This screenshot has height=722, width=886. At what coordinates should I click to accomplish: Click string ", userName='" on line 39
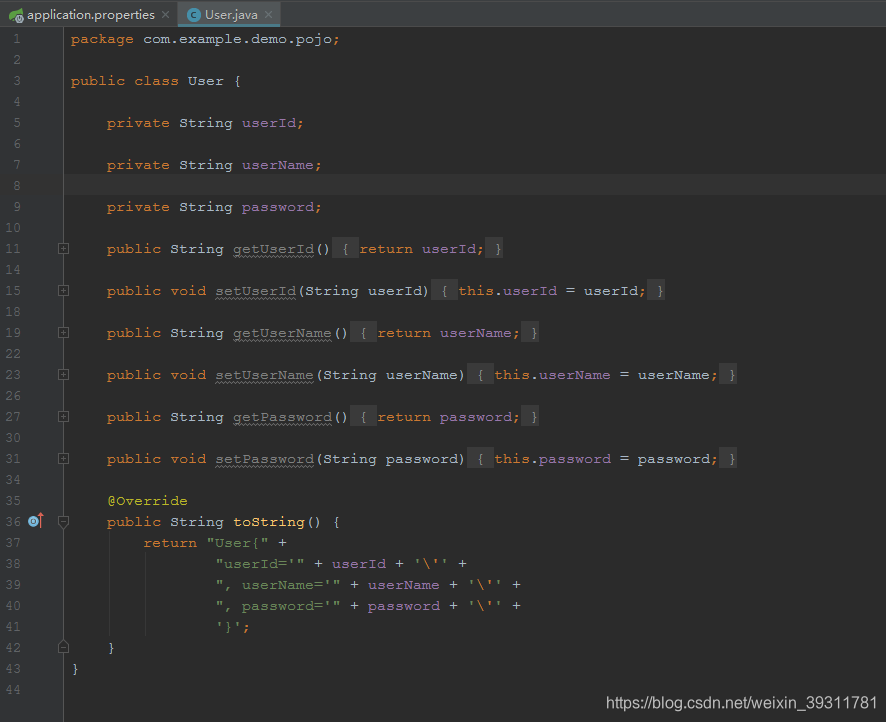pyautogui.click(x=278, y=585)
